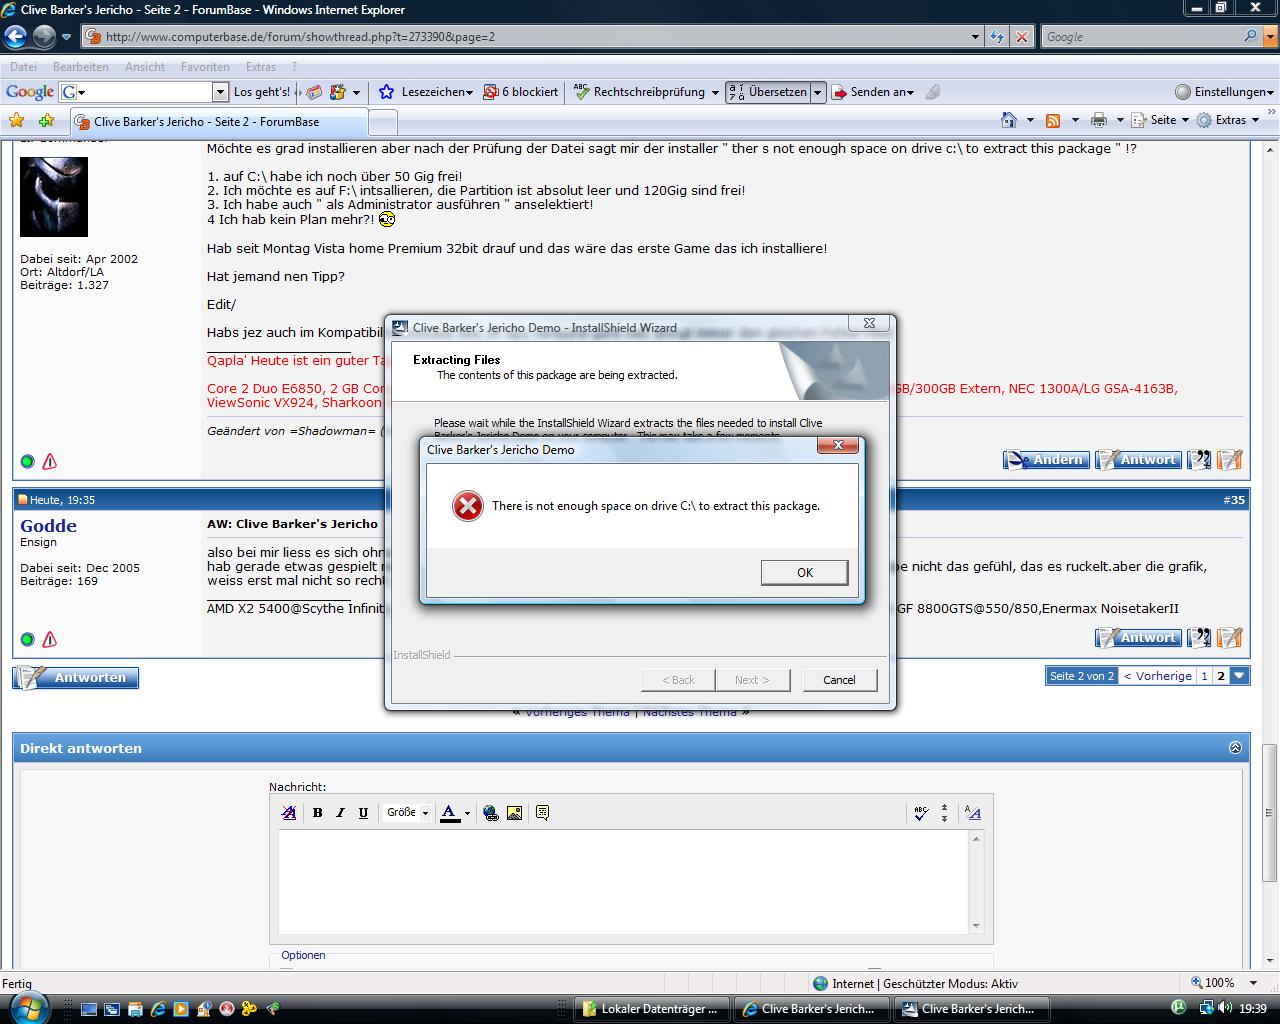The width and height of the screenshot is (1280, 1024).
Task: Click the Bold formatting icon
Action: [317, 813]
